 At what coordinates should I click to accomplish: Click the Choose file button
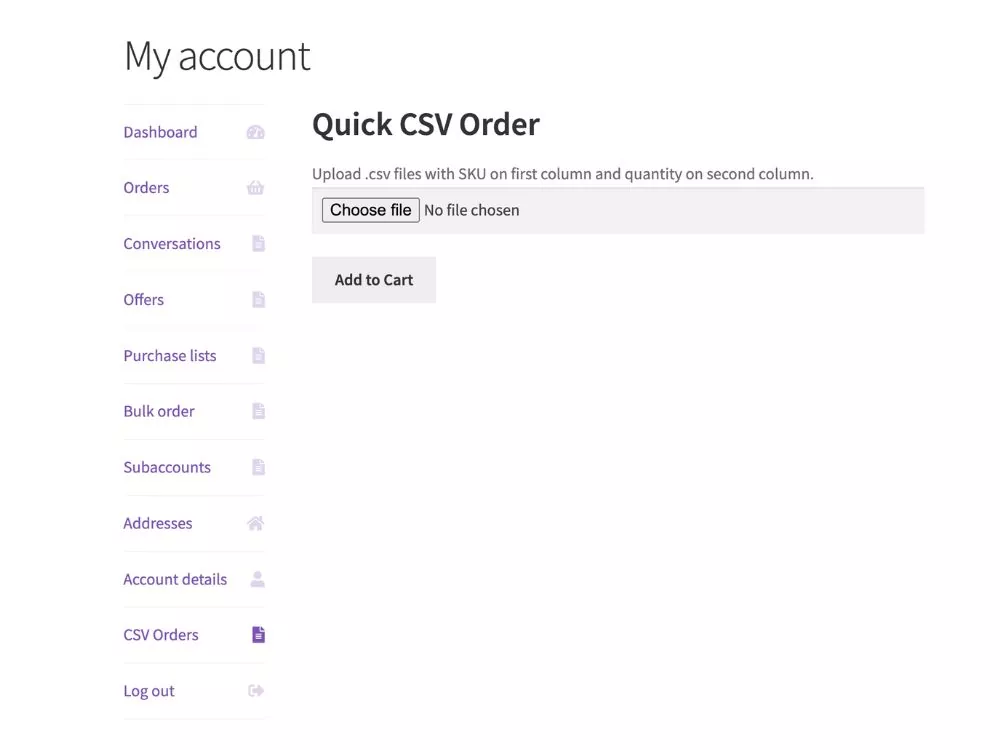click(371, 210)
